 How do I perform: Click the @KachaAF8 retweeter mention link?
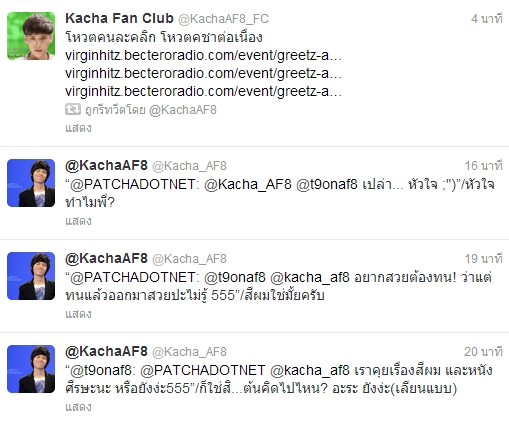pyautogui.click(x=183, y=110)
